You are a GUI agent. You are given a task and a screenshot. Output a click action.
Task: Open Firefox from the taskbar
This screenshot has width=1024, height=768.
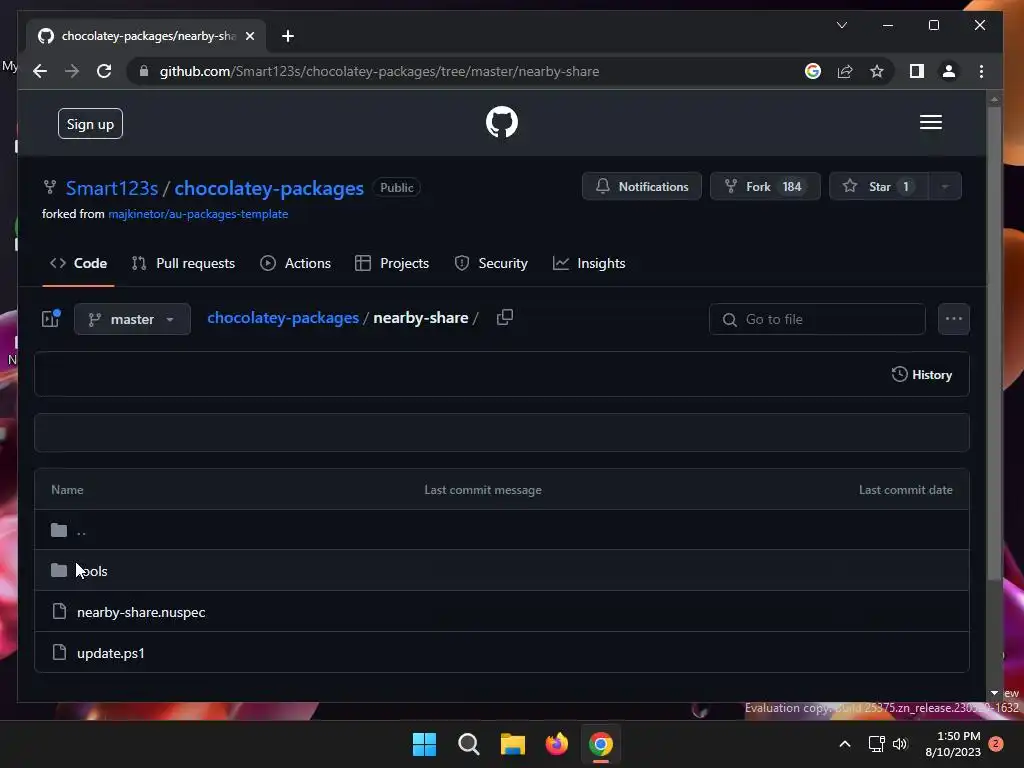(x=556, y=744)
